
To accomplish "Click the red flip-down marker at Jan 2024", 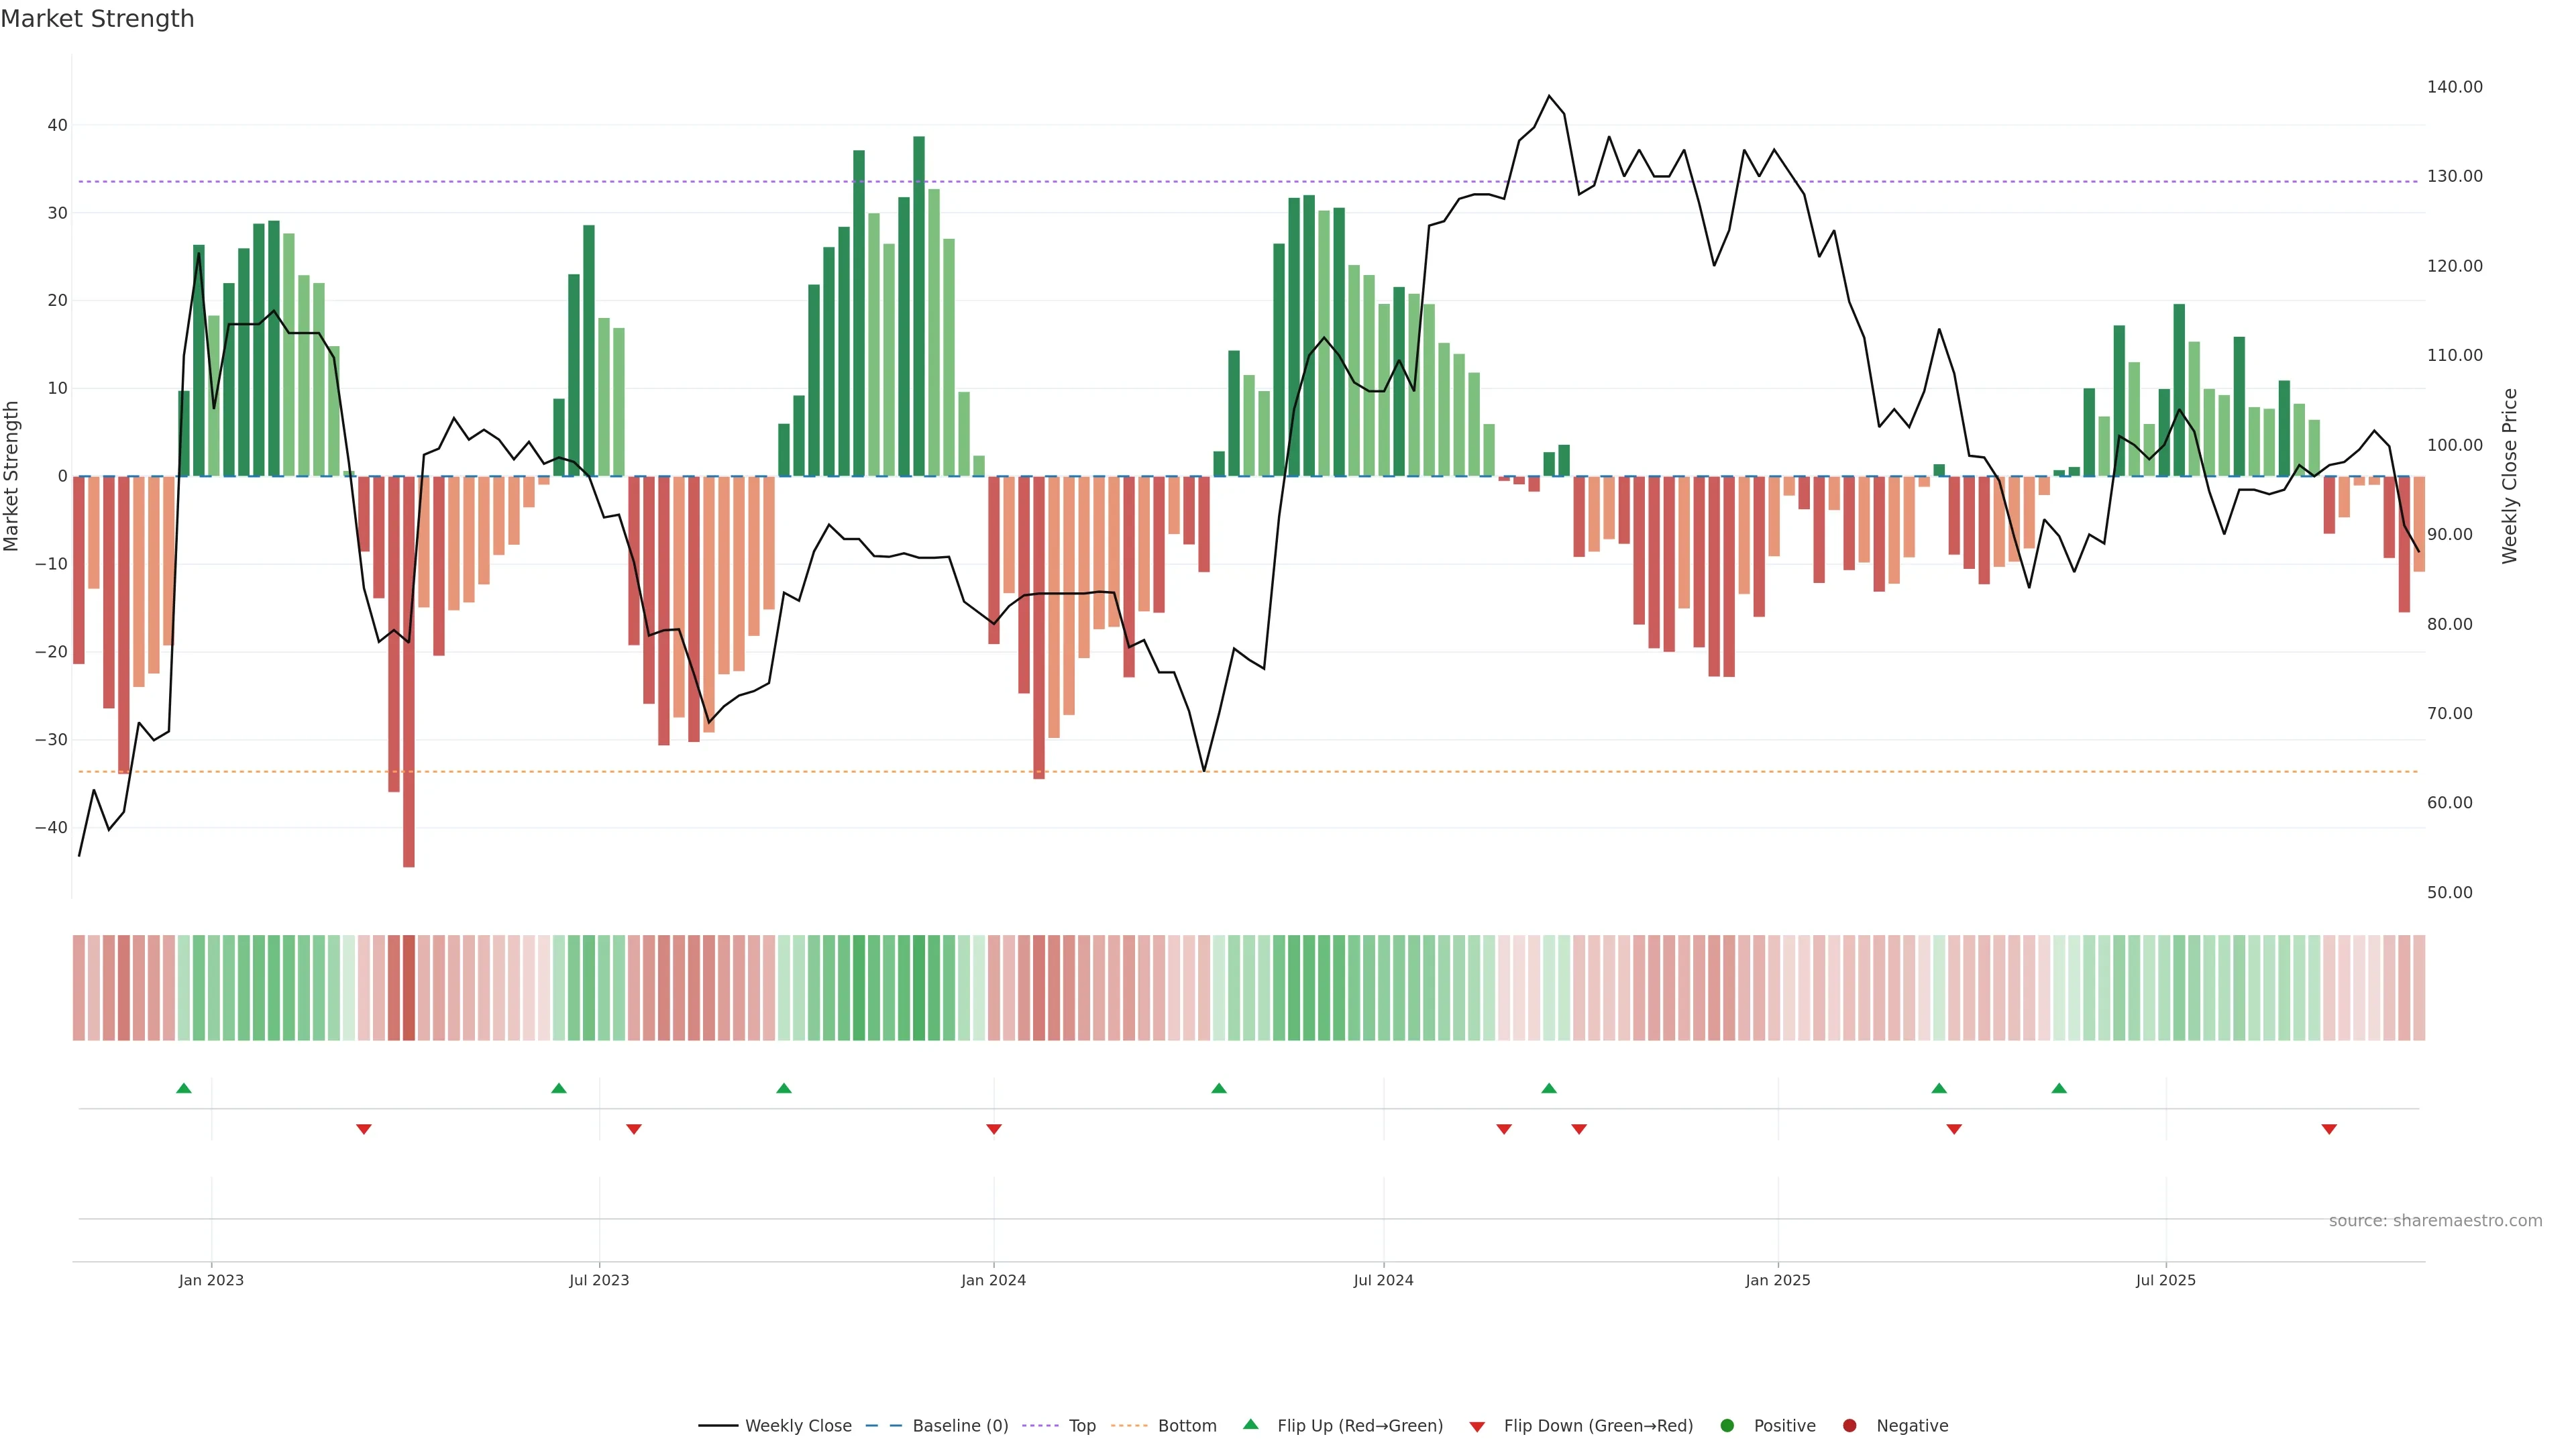I will pyautogui.click(x=994, y=1129).
